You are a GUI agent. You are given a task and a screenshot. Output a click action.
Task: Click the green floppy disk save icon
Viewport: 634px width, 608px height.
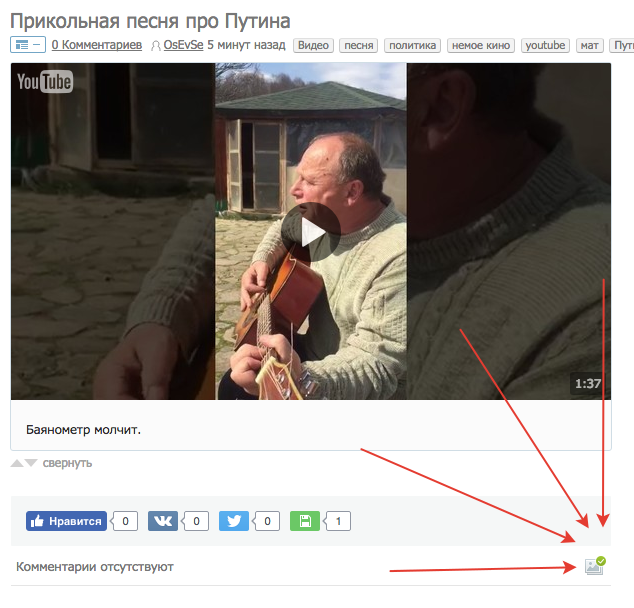[305, 521]
